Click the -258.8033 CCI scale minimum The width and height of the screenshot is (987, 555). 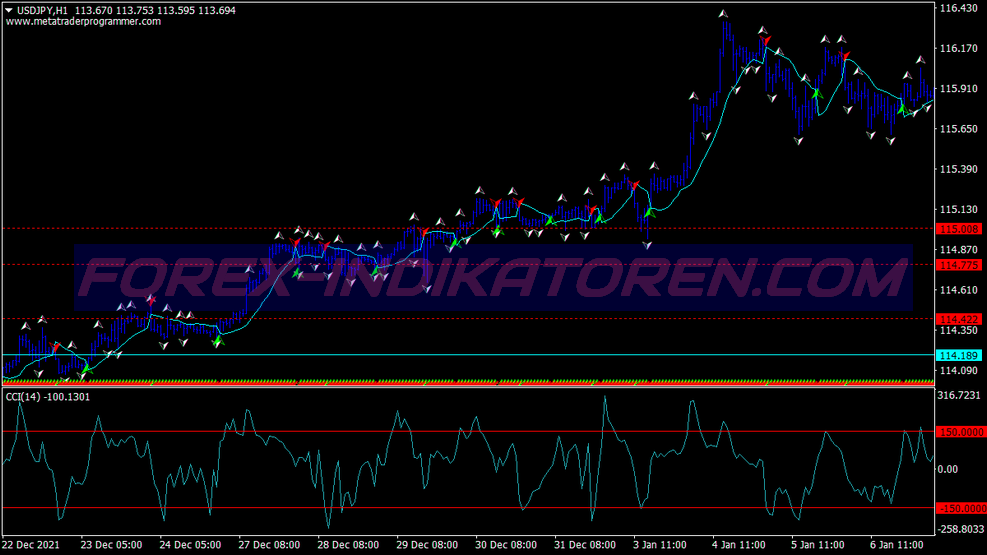coord(961,529)
